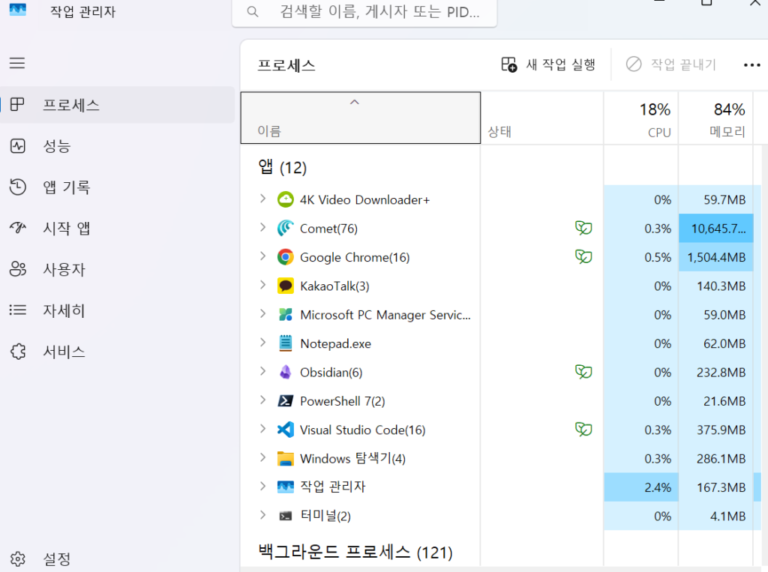Click efficiency mode leaf icon for Comet
This screenshot has height=572, width=768.
584,228
